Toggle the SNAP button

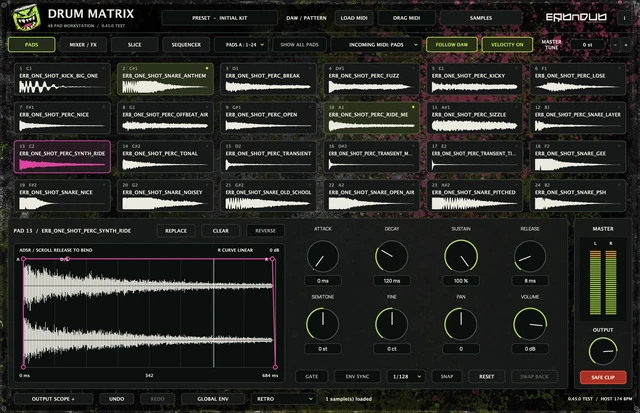(447, 376)
